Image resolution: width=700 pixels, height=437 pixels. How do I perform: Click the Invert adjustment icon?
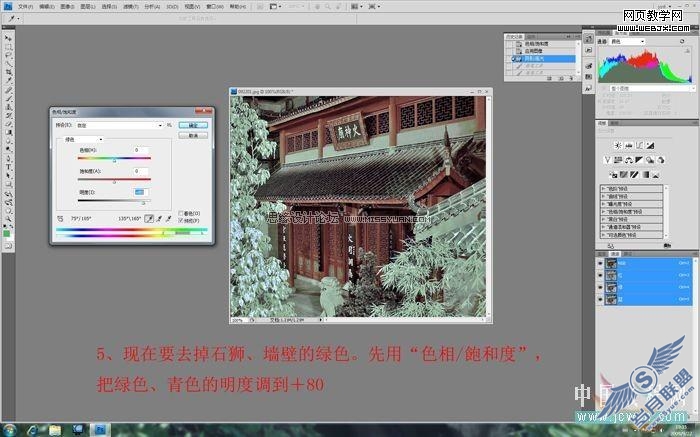click(613, 175)
